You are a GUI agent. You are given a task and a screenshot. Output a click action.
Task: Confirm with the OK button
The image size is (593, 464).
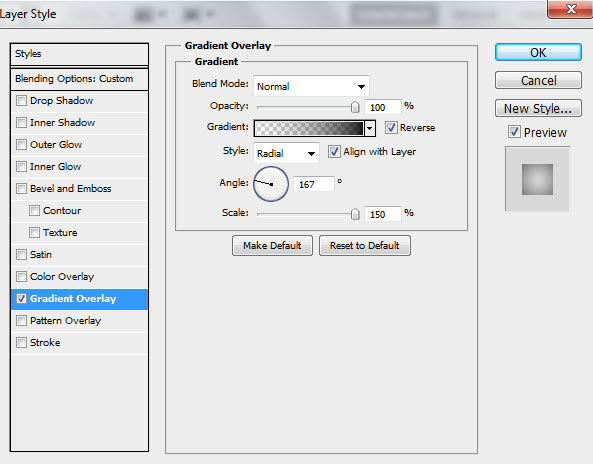click(538, 52)
